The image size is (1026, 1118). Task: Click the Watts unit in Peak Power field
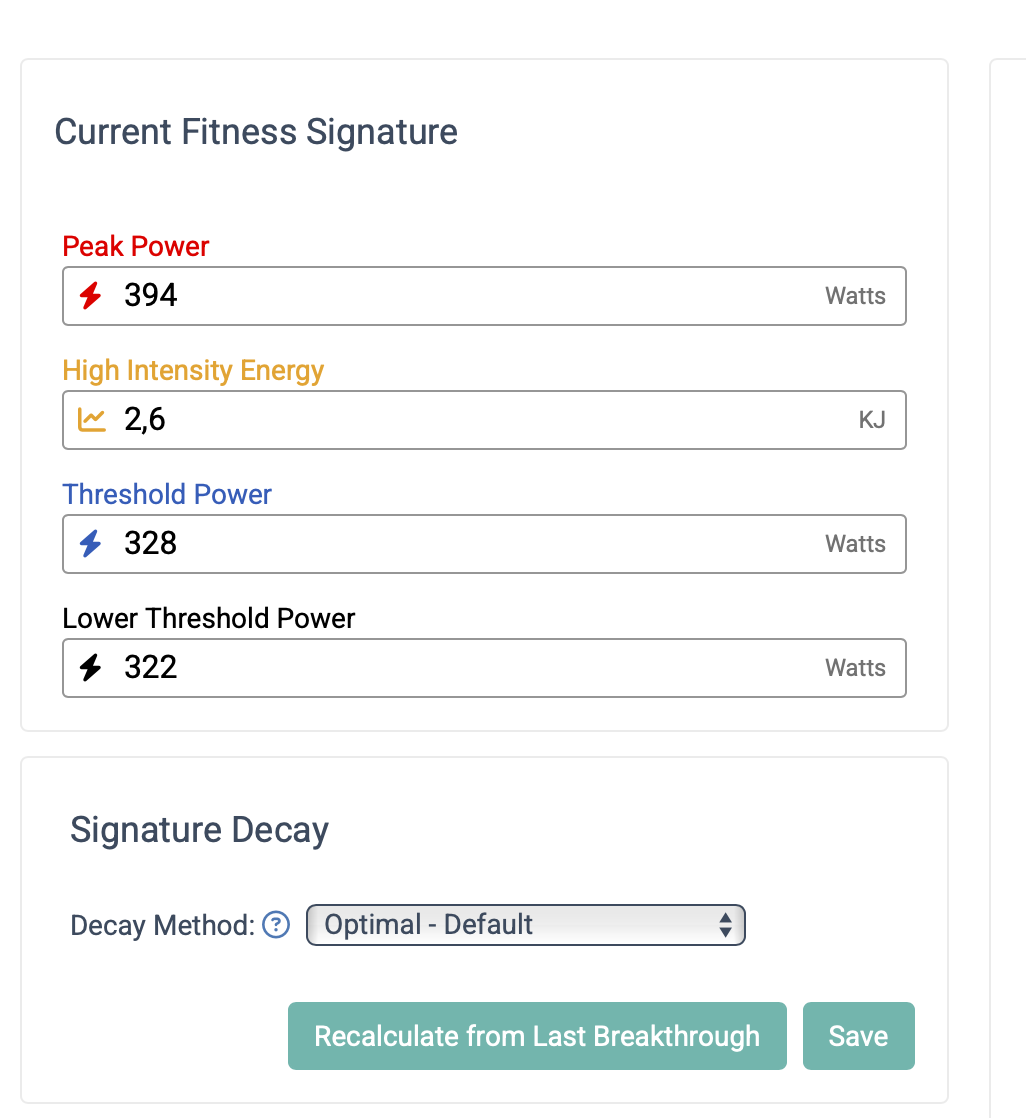[855, 296]
